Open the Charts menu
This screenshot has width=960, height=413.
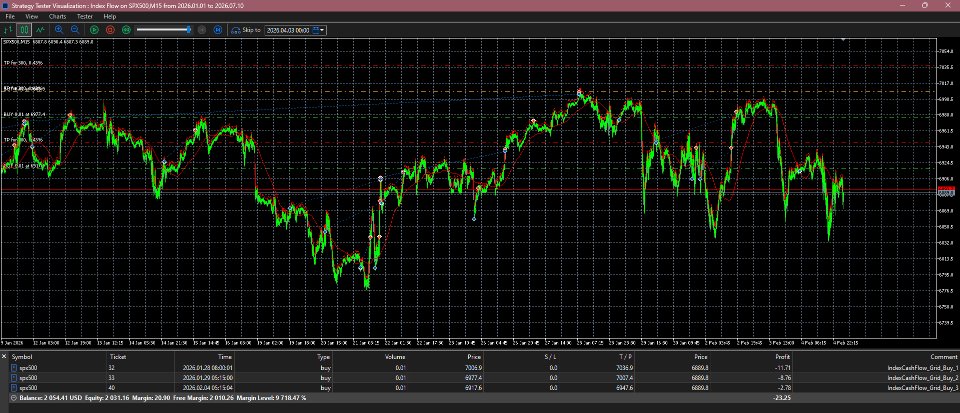(58, 17)
